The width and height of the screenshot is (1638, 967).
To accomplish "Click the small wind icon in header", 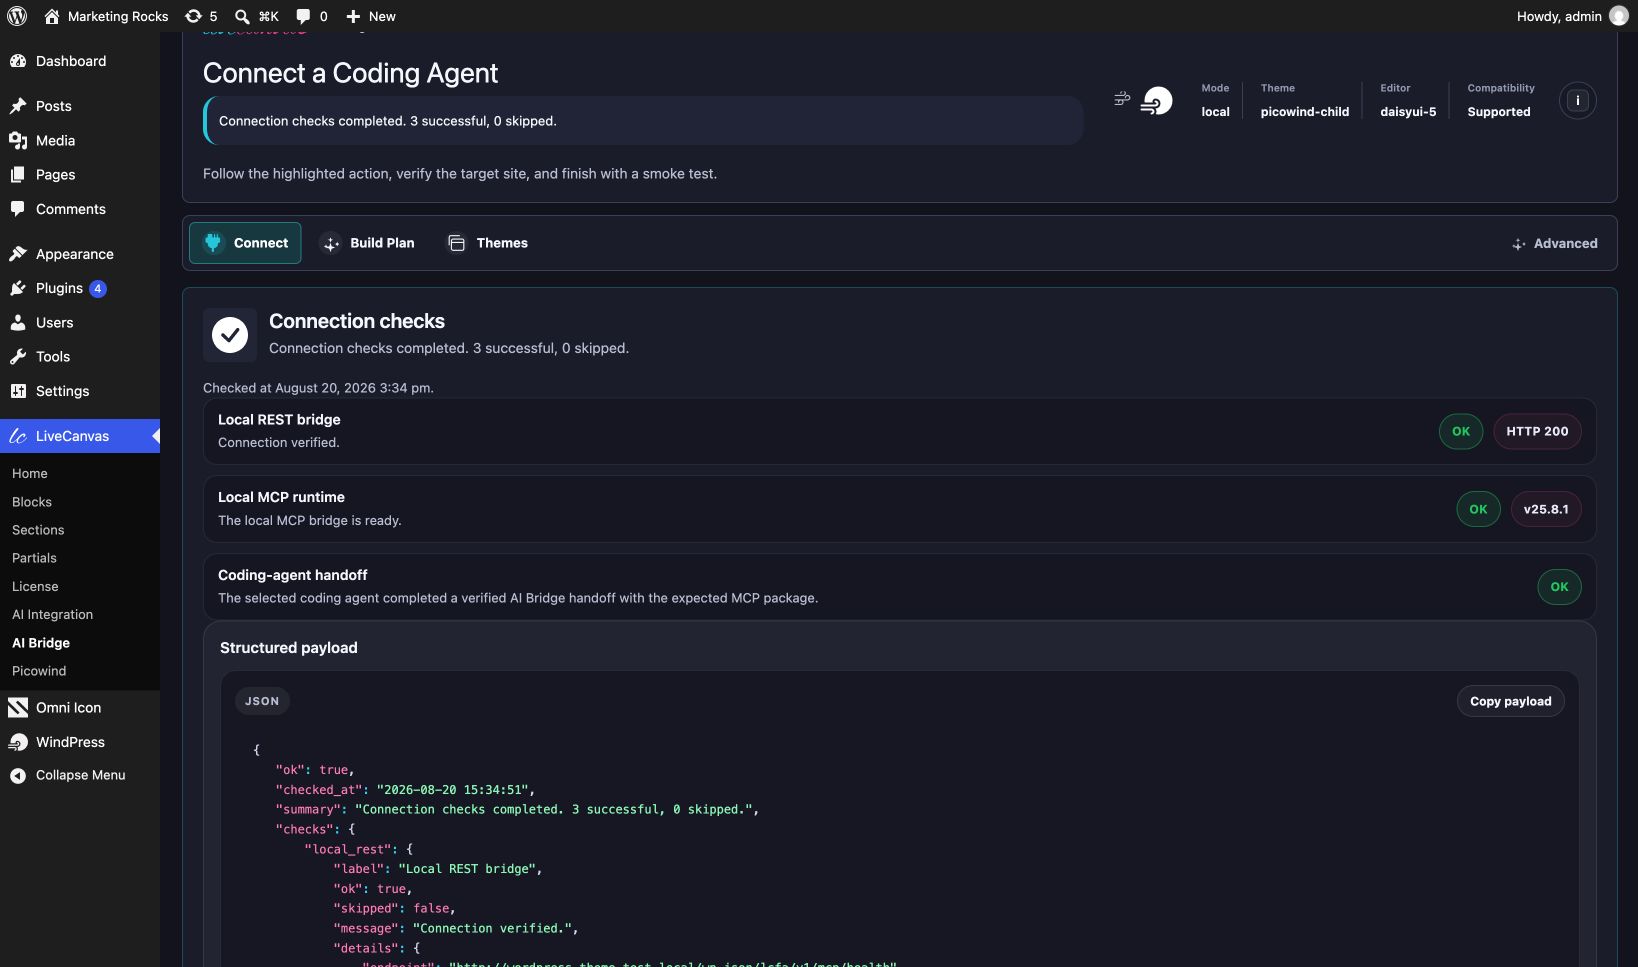I will tap(1122, 98).
